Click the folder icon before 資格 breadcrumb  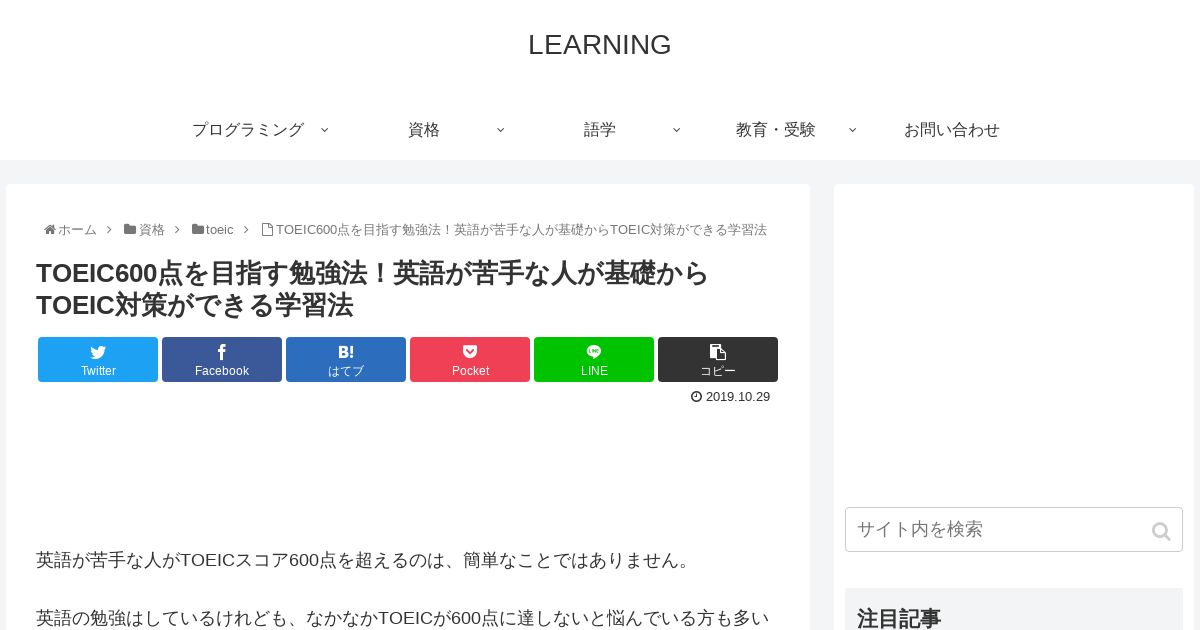[130, 229]
